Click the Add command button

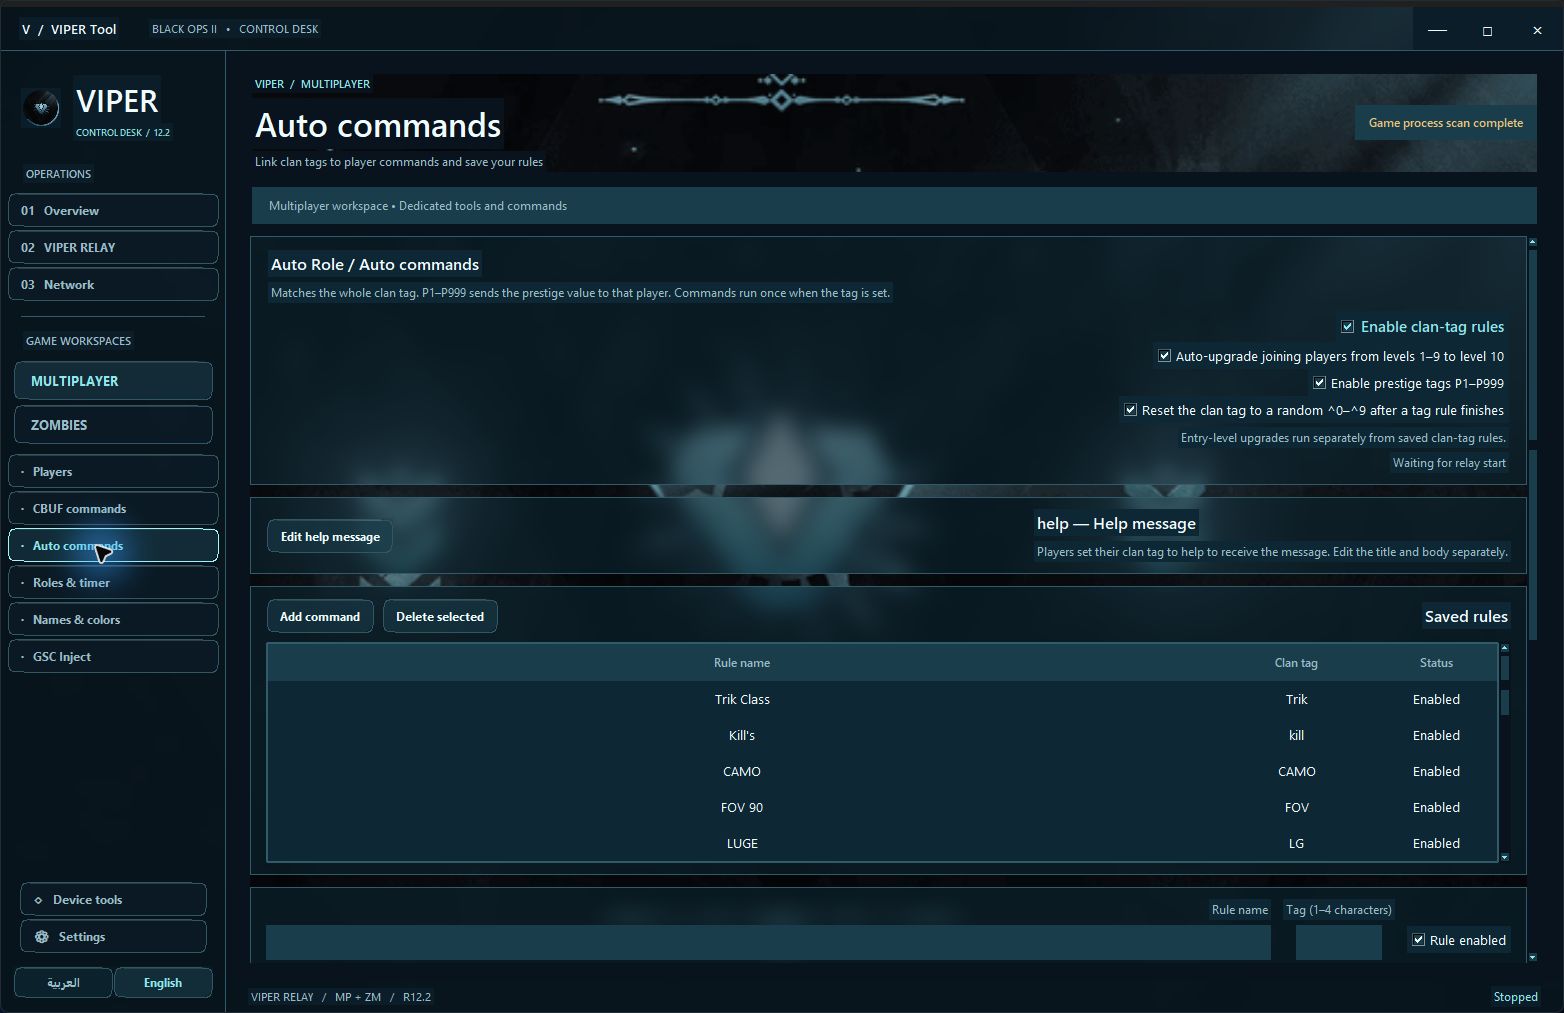point(320,617)
